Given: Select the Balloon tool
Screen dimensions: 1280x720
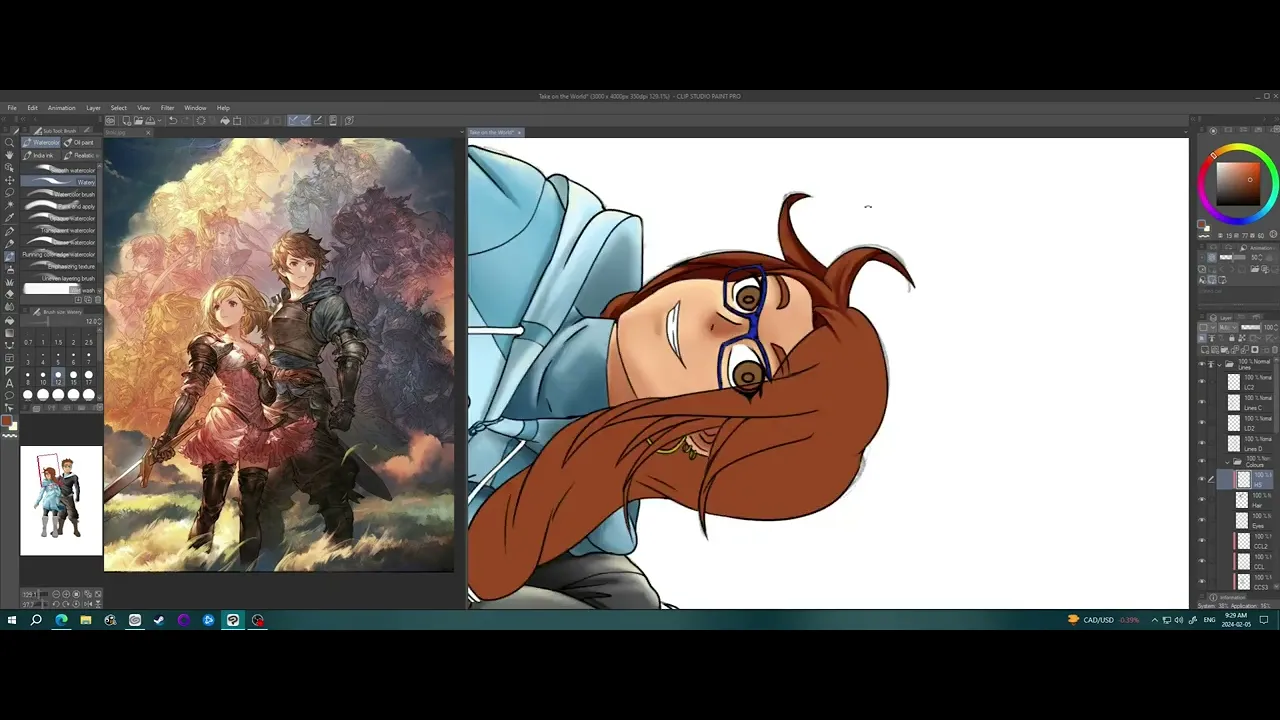Looking at the screenshot, I should tap(9, 395).
